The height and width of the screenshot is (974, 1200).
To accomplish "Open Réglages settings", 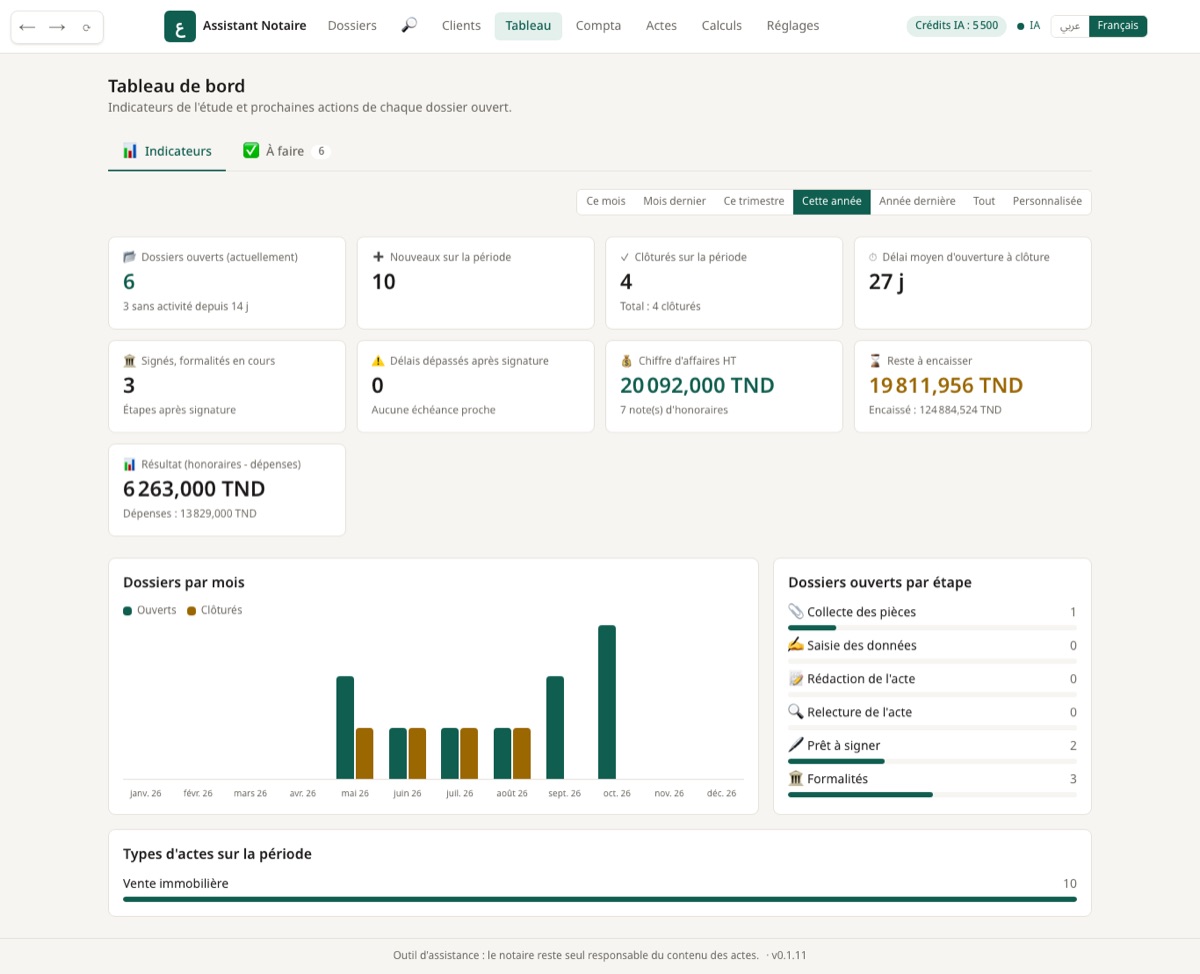I will (793, 26).
